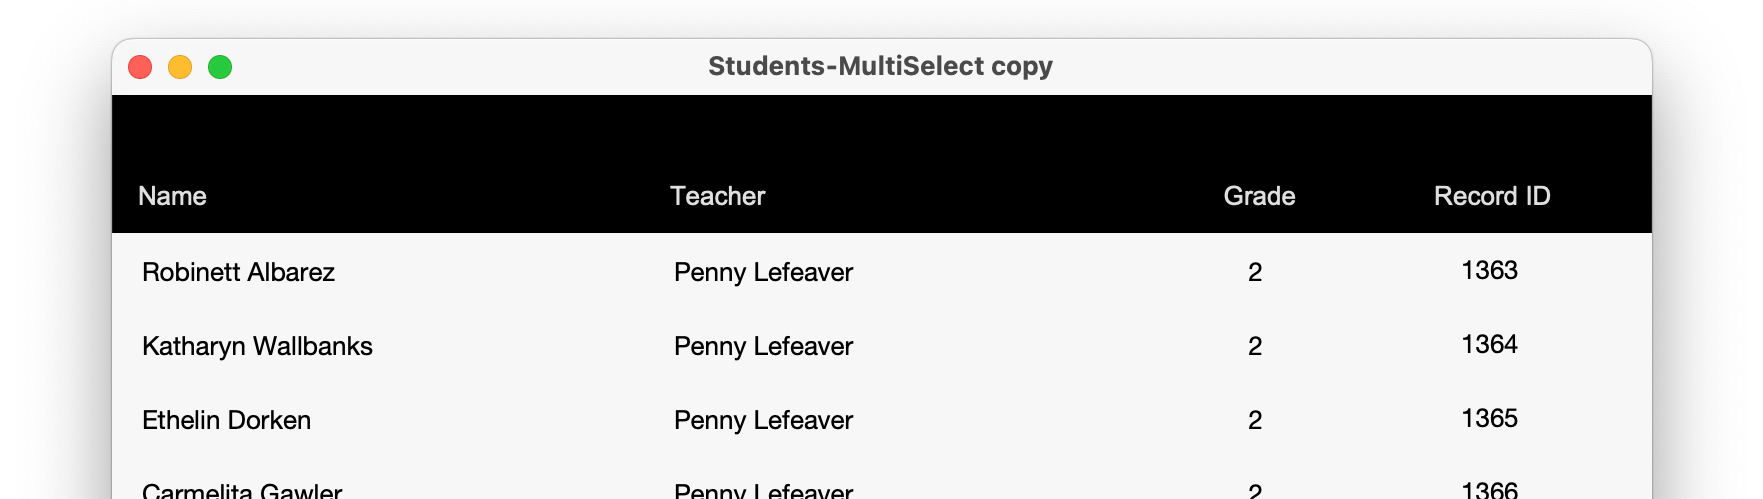1763x499 pixels.
Task: Click Ethelin Dorken's grade value
Action: 1255,420
